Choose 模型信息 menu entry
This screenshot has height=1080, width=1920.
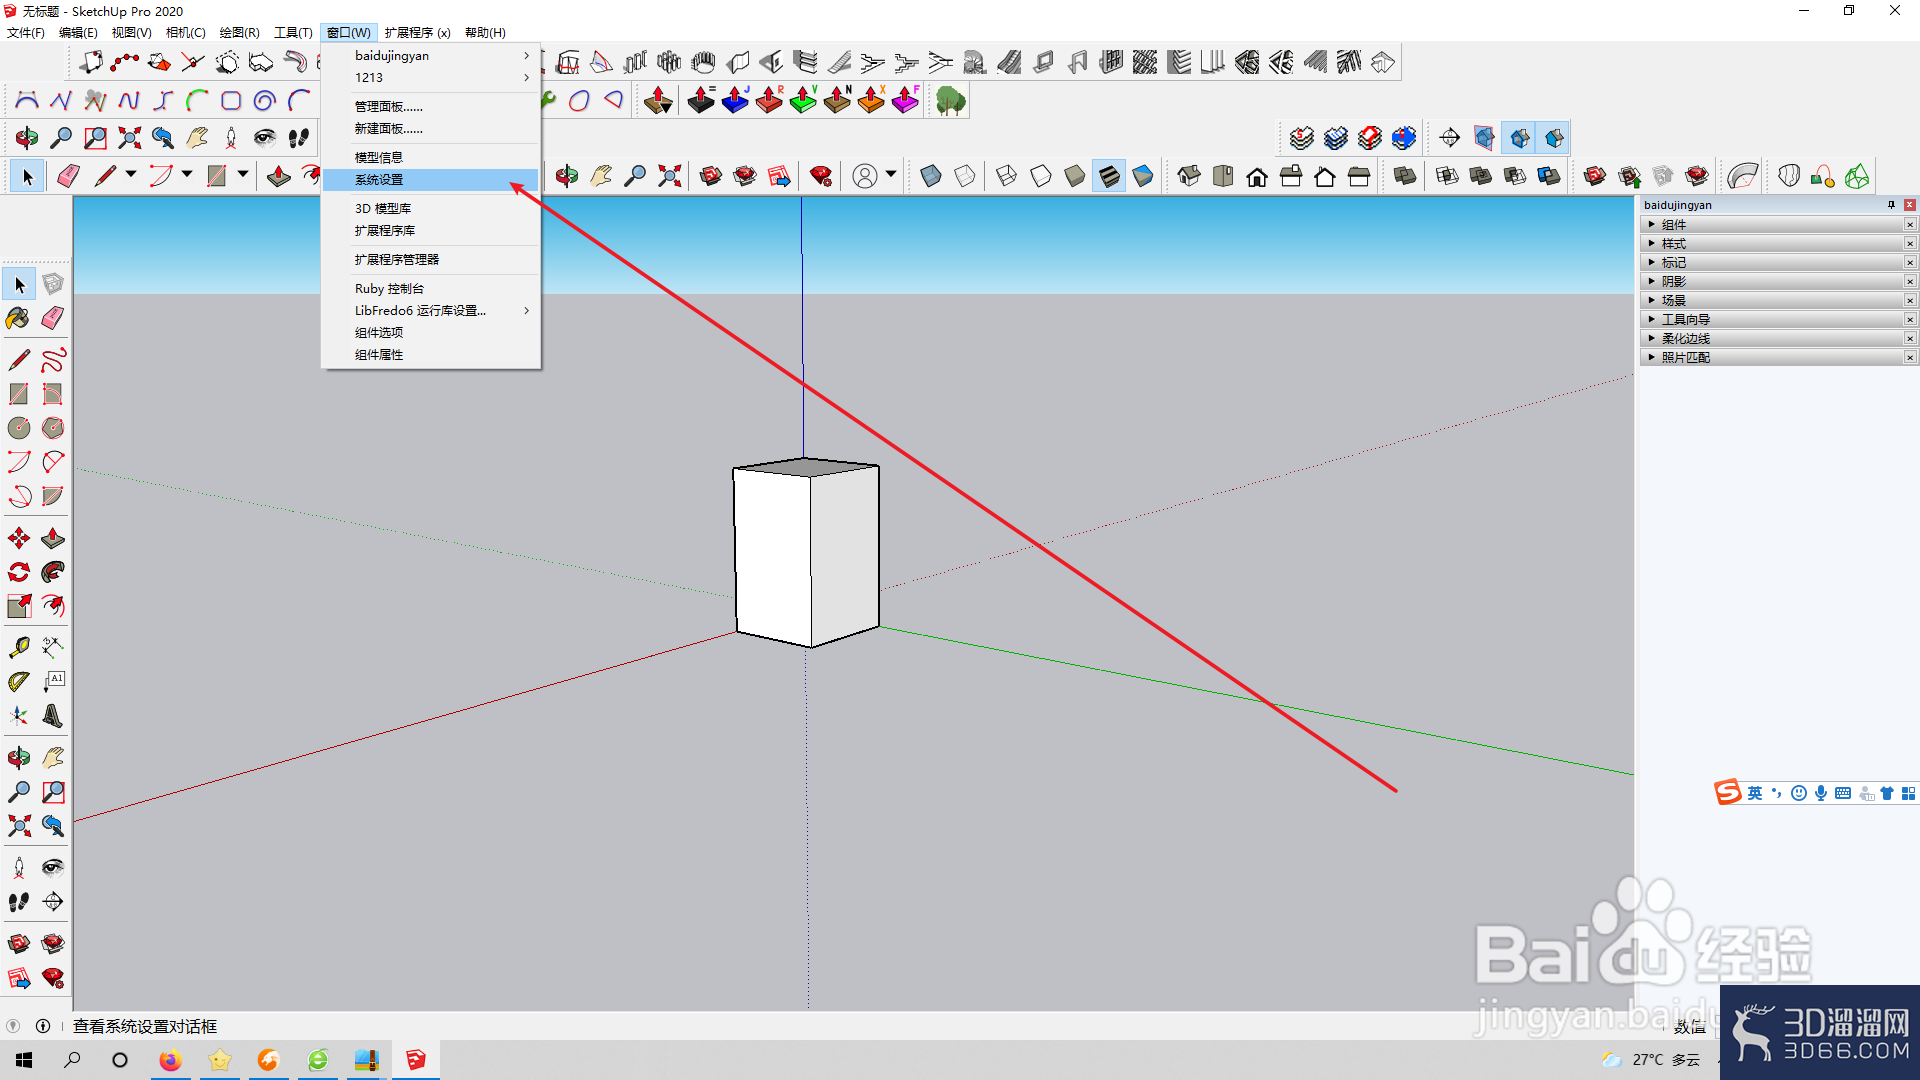click(x=431, y=158)
